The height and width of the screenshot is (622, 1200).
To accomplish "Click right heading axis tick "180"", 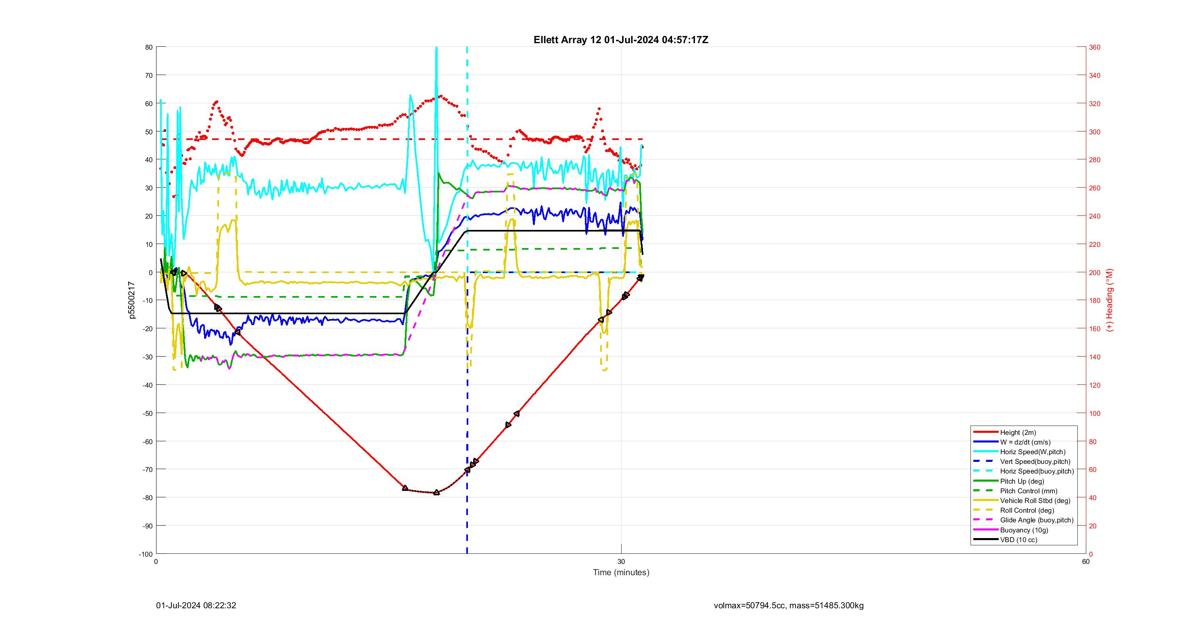I will (x=1094, y=300).
